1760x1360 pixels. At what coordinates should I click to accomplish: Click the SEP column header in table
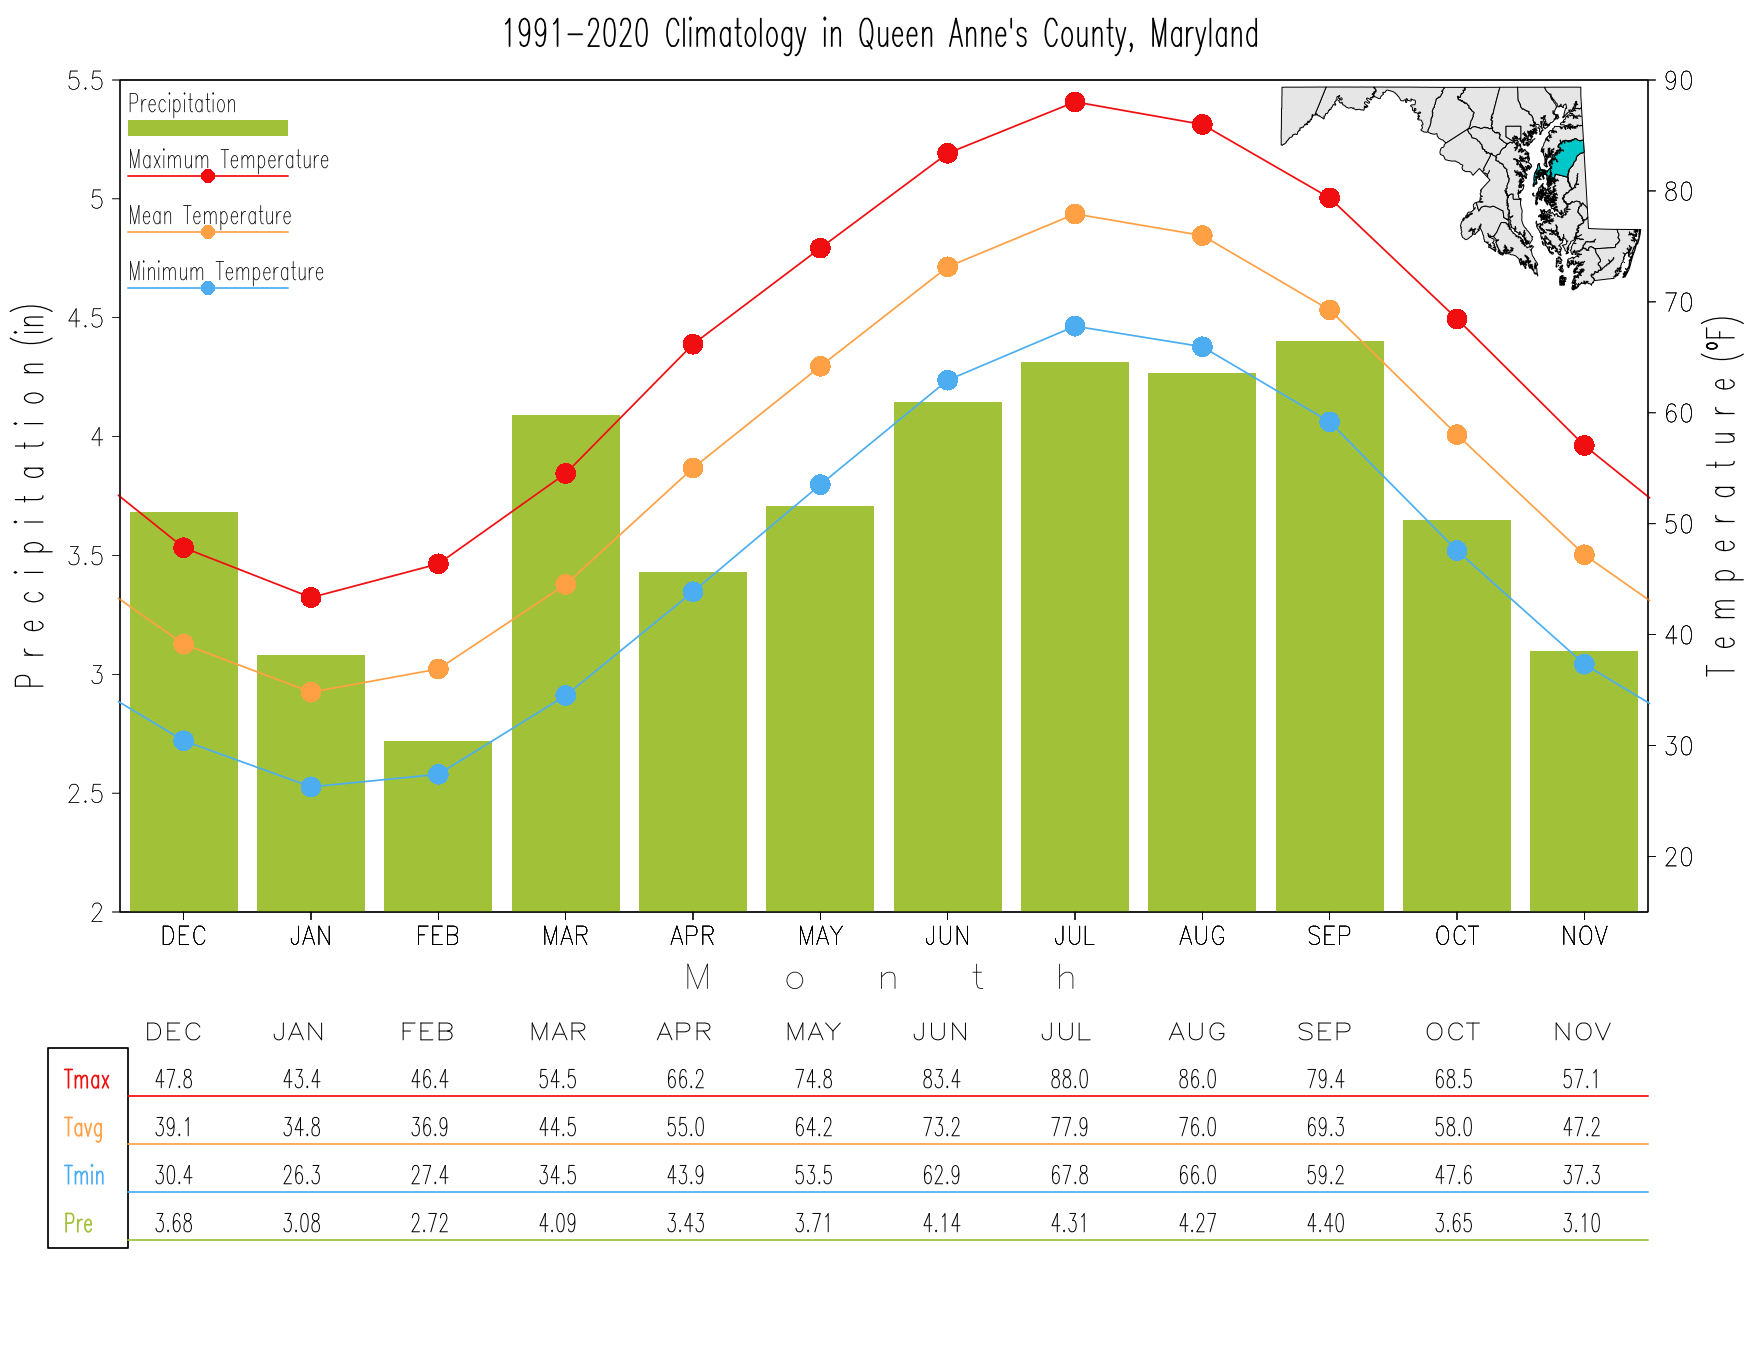pyautogui.click(x=1324, y=1032)
